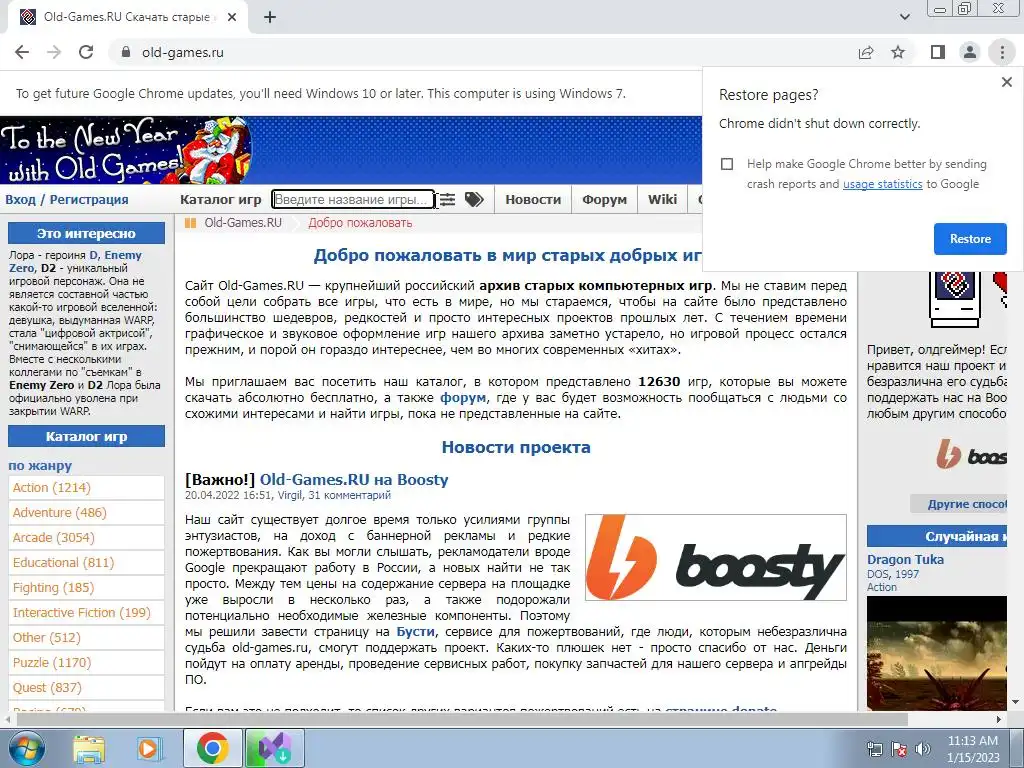Click the Restore button
1024x768 pixels.
[x=970, y=239]
